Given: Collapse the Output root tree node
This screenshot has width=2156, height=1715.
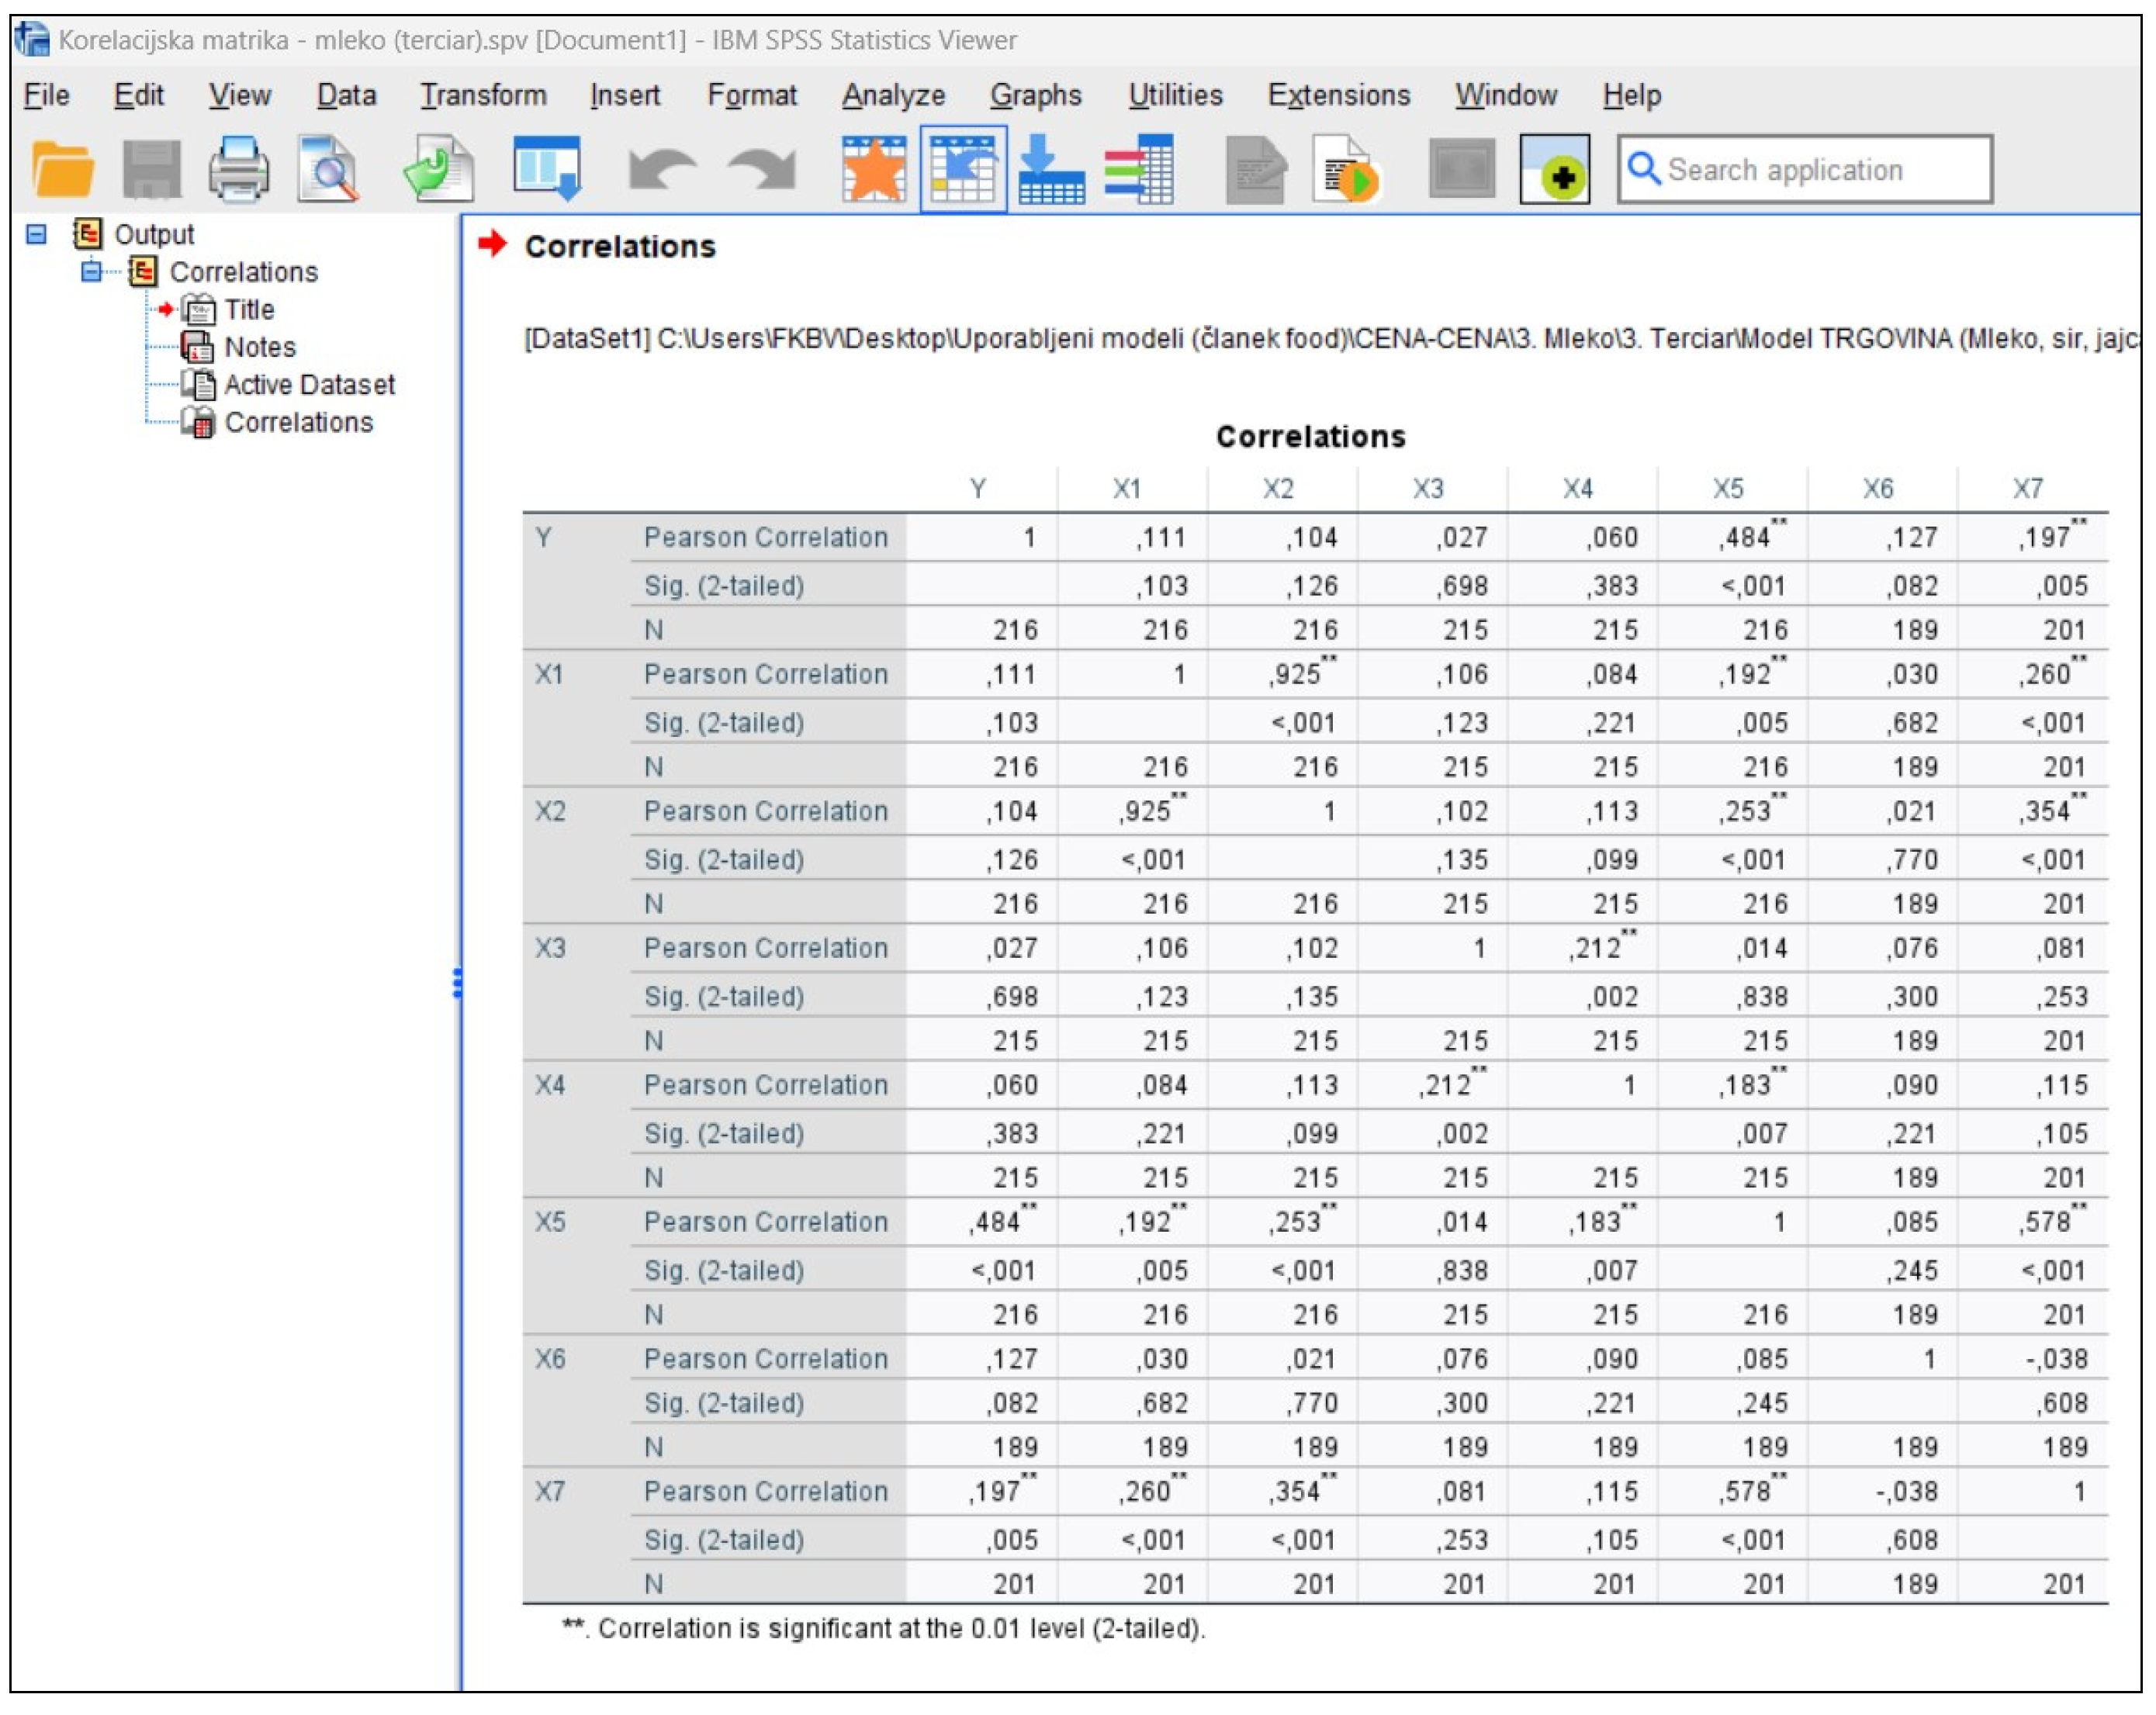Looking at the screenshot, I should coord(37,234).
